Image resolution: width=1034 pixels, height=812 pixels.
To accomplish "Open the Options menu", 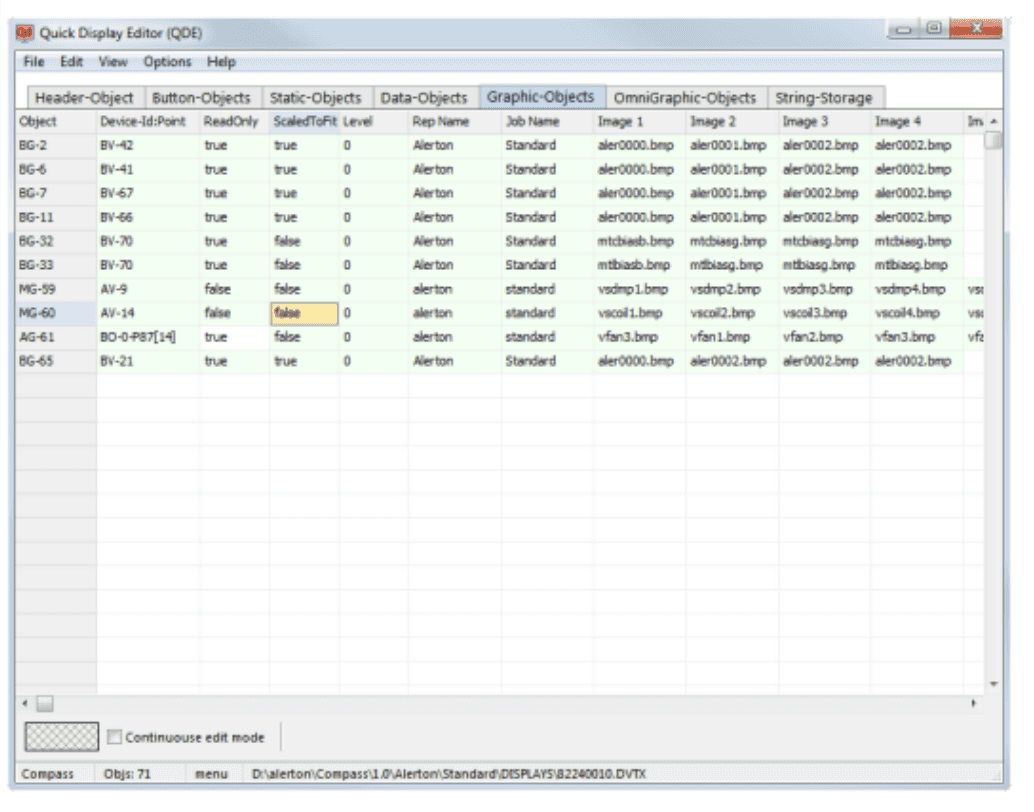I will (167, 62).
